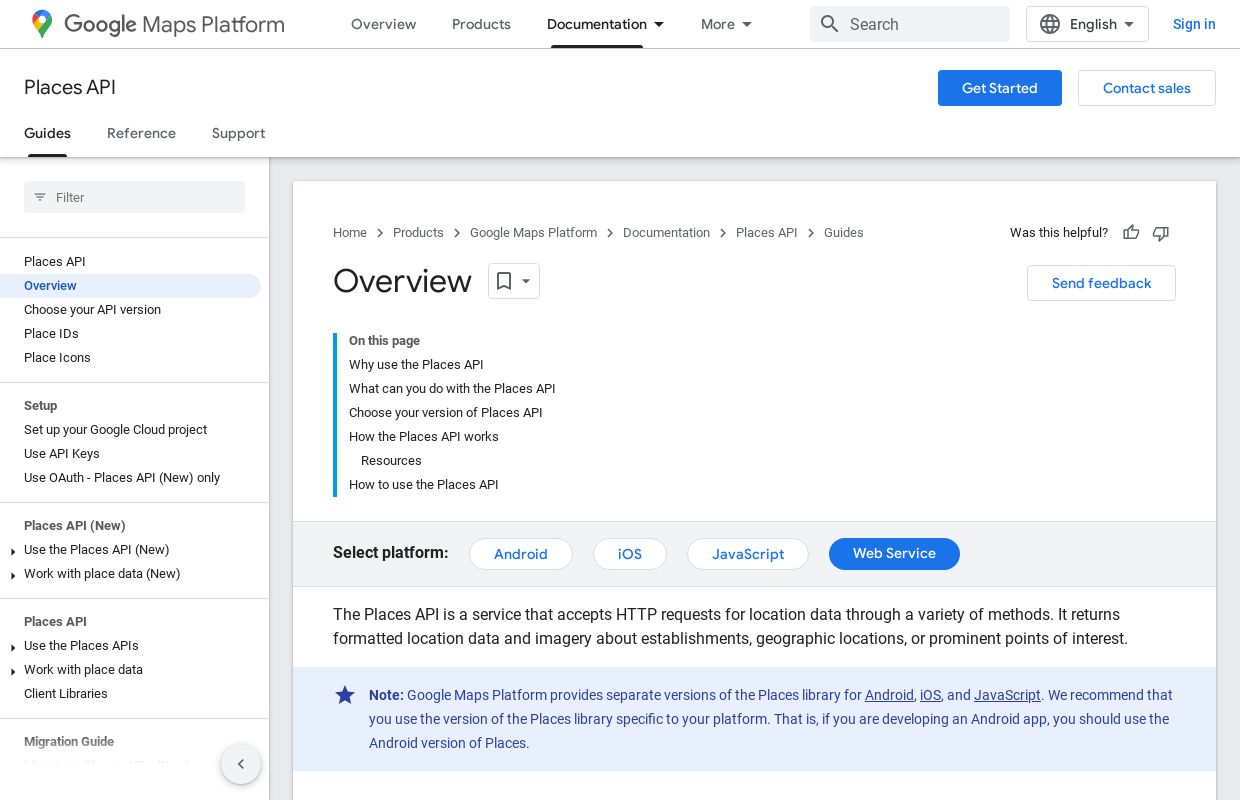The width and height of the screenshot is (1240, 800).
Task: Jump to How the Places API works
Action: pos(423,437)
